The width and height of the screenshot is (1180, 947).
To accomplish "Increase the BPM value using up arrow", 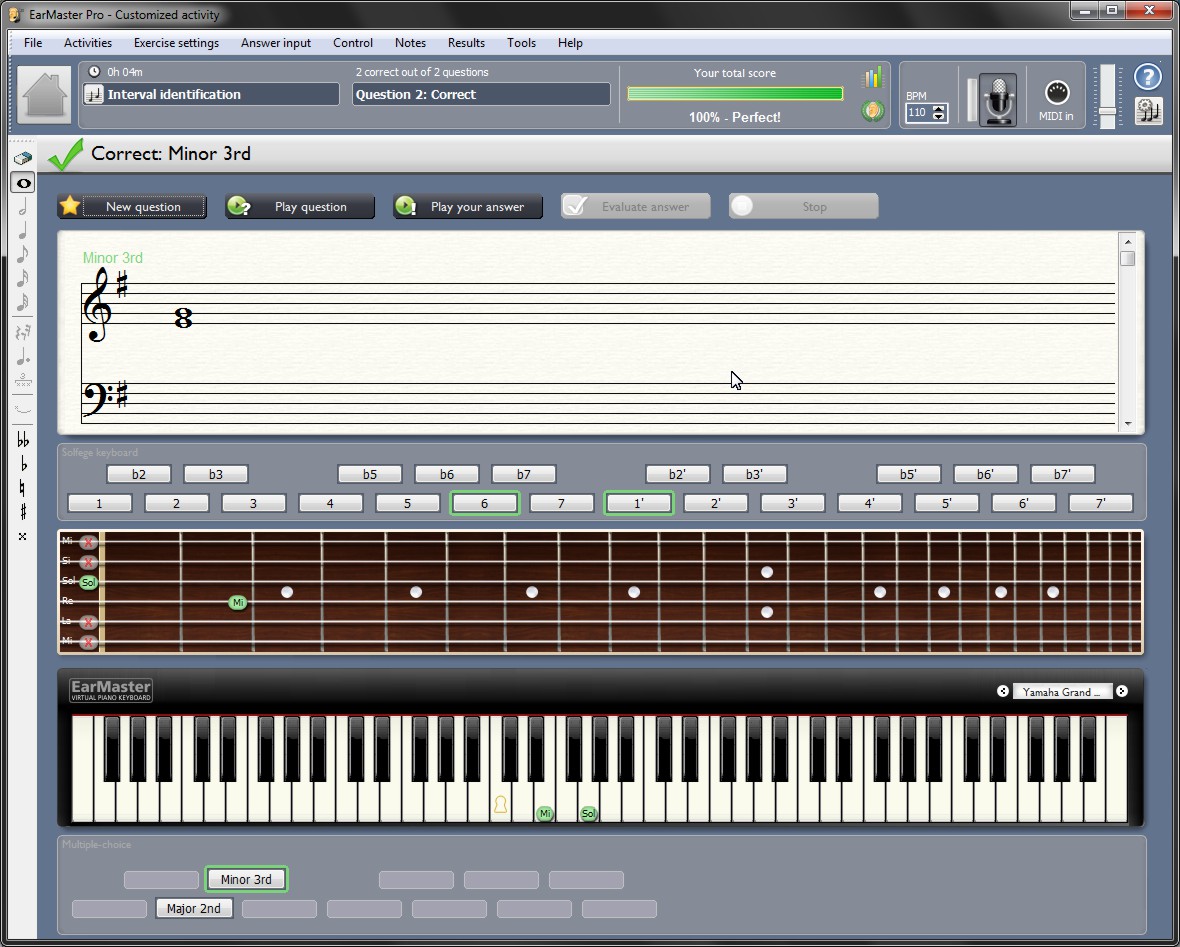I will click(938, 109).
